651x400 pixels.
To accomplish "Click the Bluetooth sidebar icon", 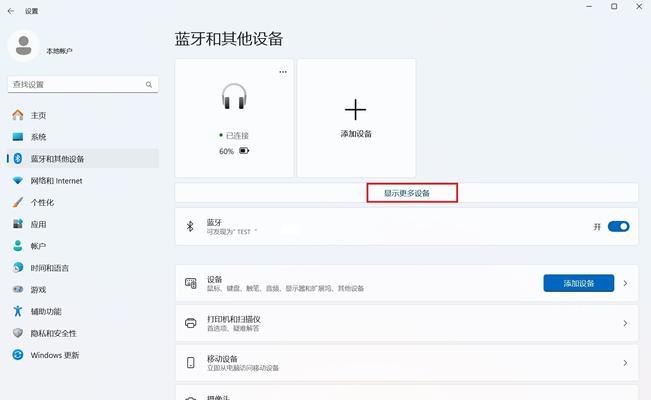I will [18, 159].
